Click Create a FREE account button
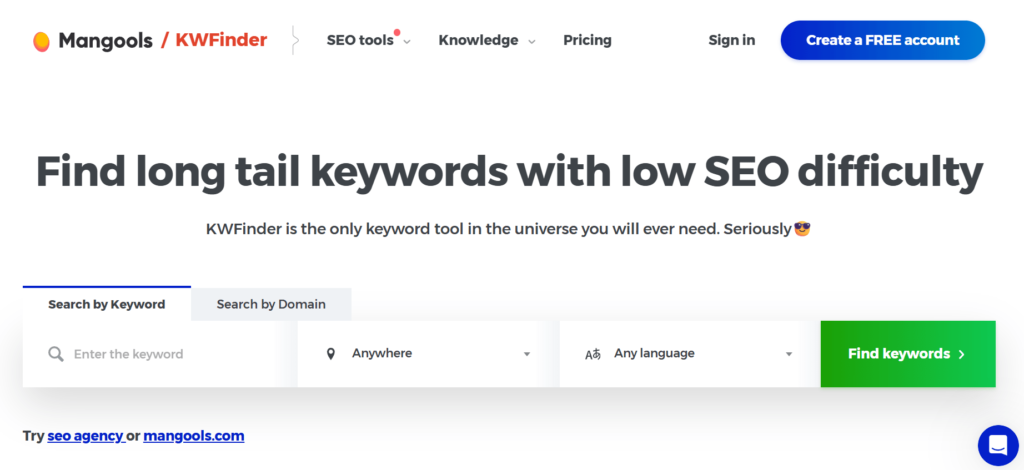The image size is (1024, 470). click(x=882, y=40)
